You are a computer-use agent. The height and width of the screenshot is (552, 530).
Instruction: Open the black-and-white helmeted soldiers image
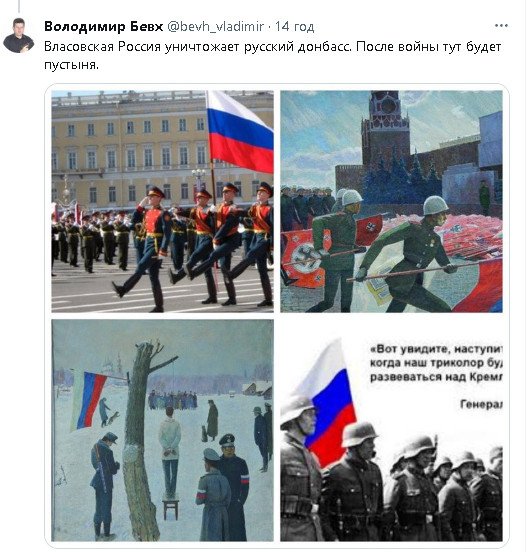tap(391, 430)
